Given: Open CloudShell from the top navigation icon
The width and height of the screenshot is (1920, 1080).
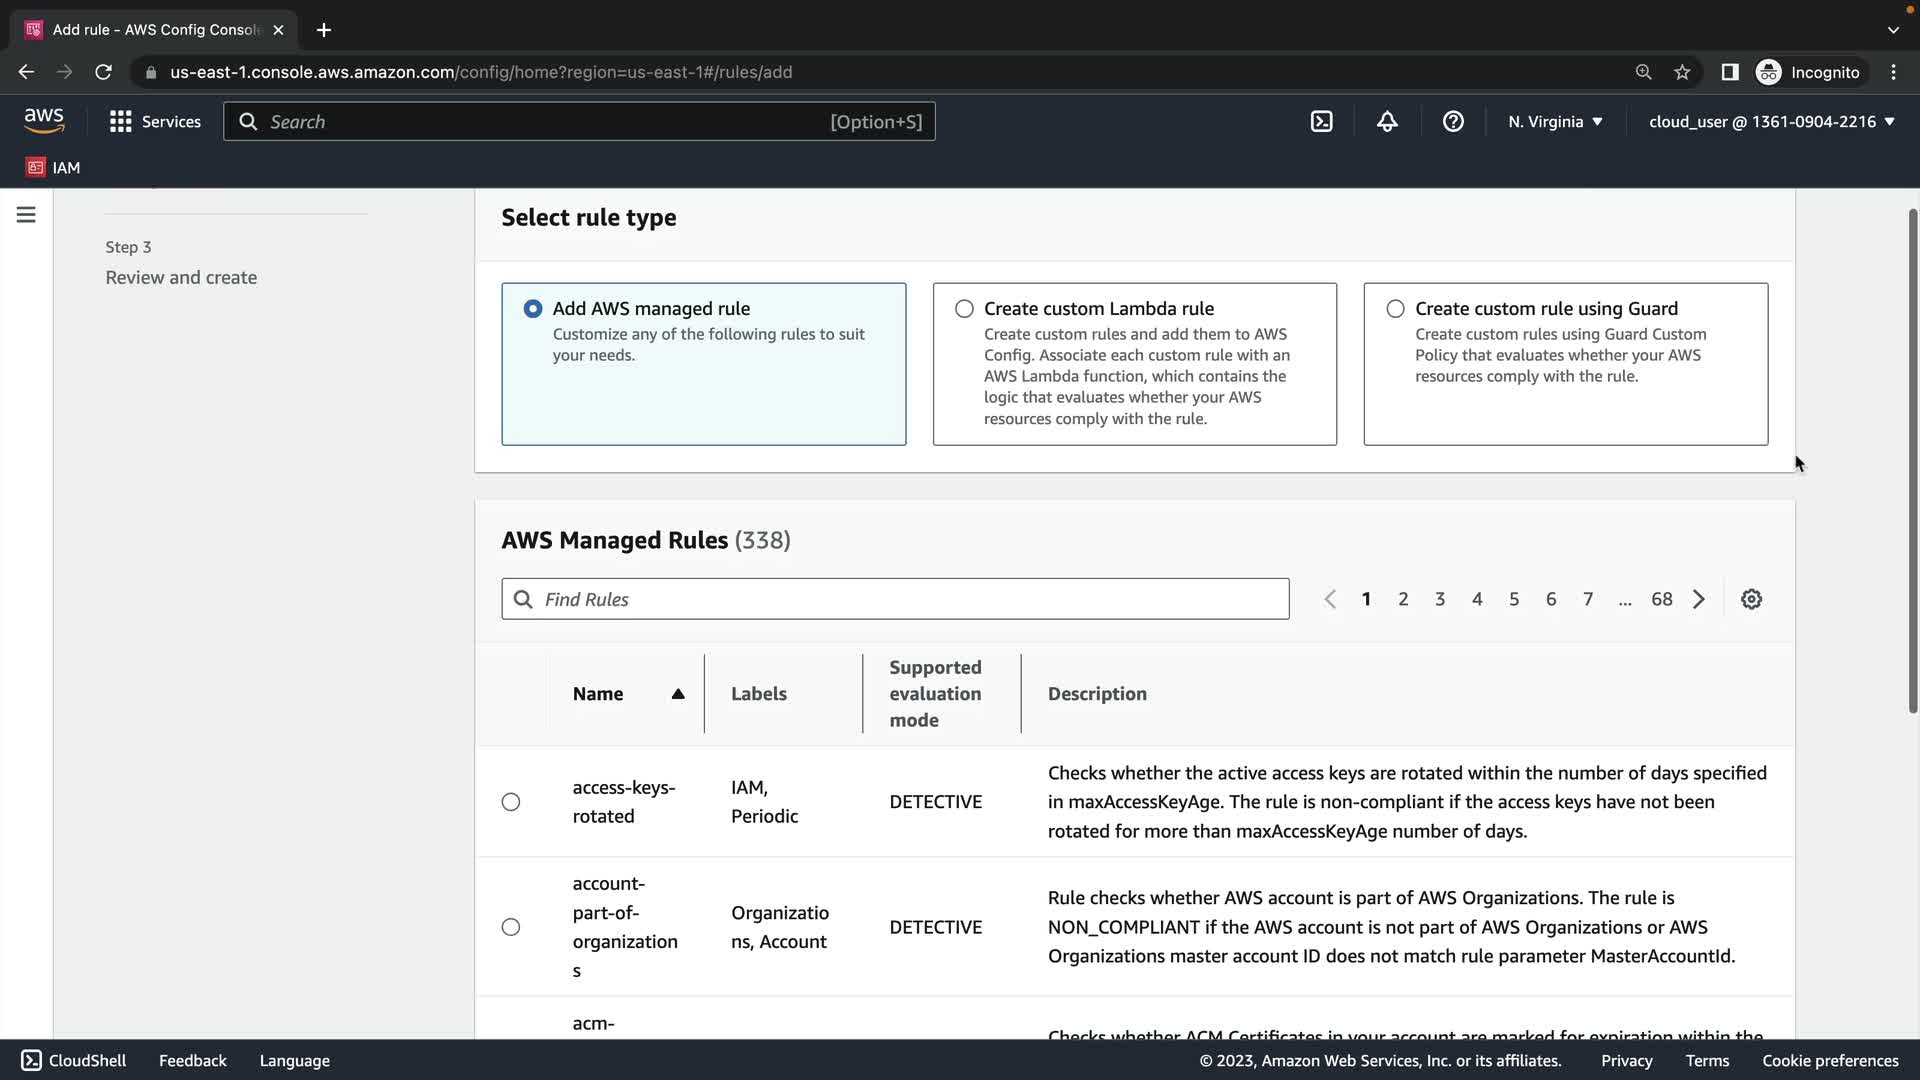Looking at the screenshot, I should (1321, 122).
